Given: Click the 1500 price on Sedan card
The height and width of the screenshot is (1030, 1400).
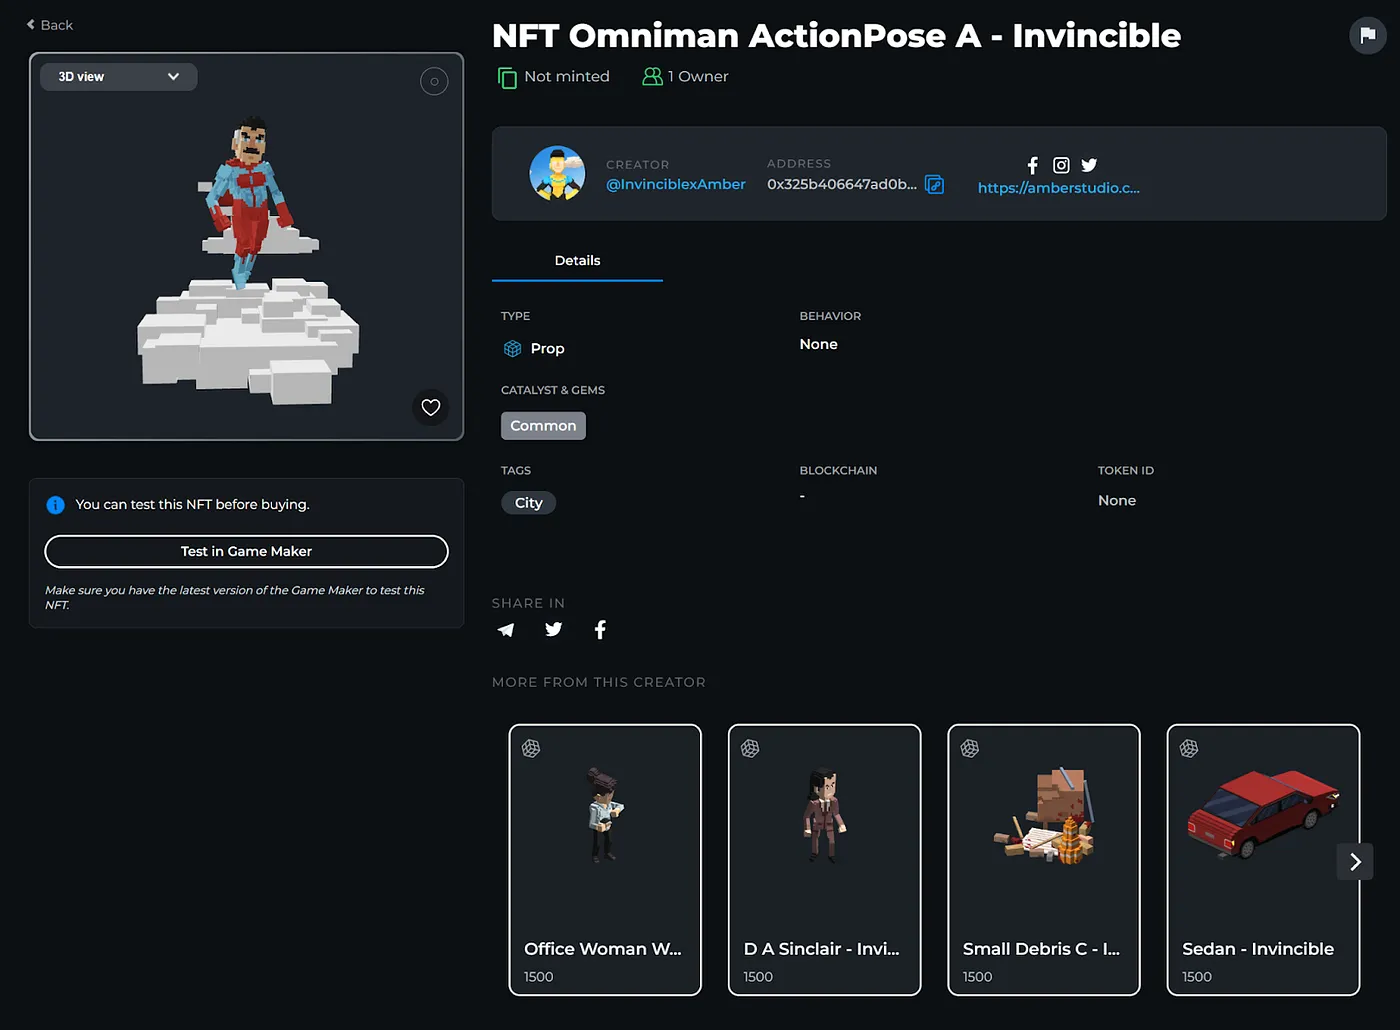Looking at the screenshot, I should tap(1197, 977).
